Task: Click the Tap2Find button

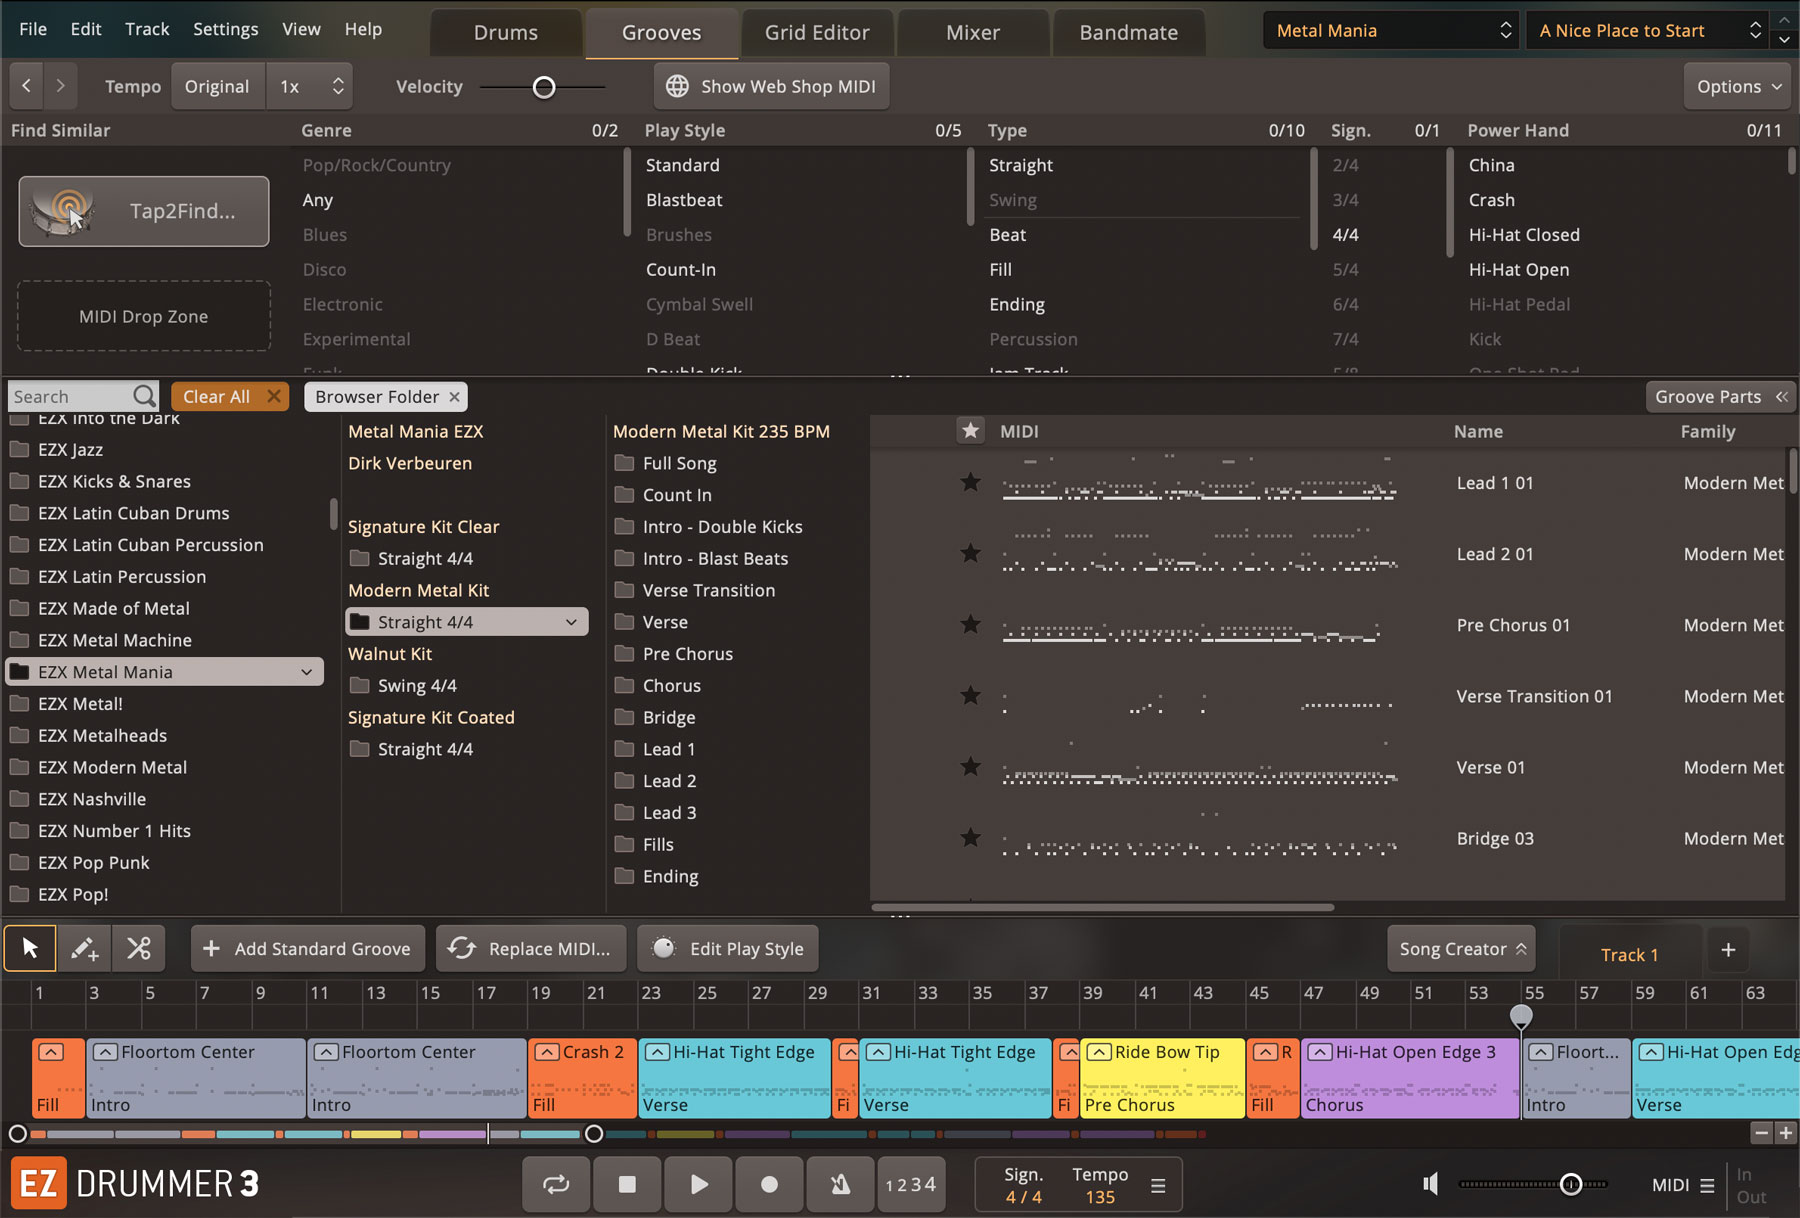Action: (144, 211)
